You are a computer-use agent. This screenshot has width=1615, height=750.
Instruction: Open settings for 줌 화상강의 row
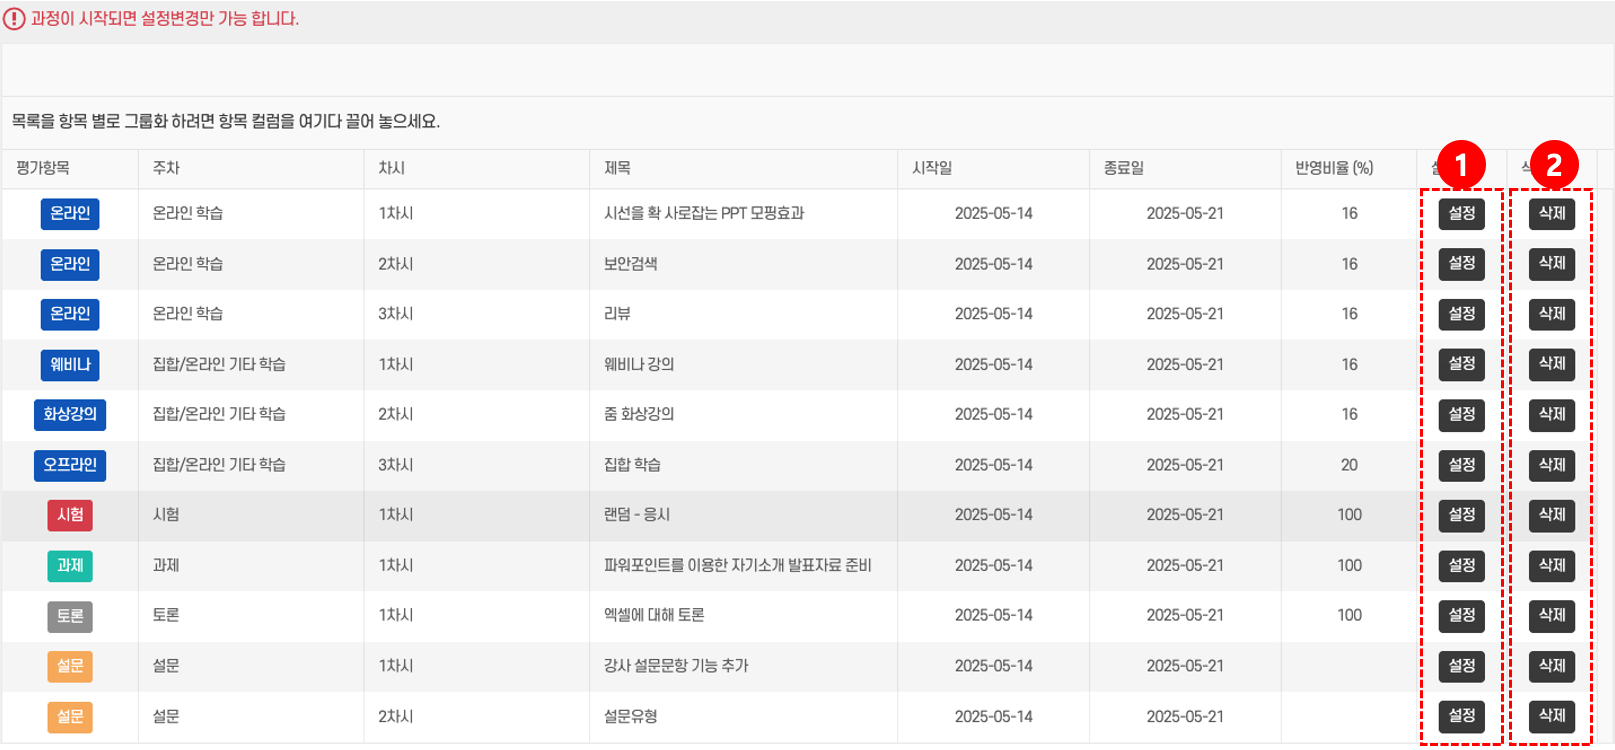[1461, 414]
